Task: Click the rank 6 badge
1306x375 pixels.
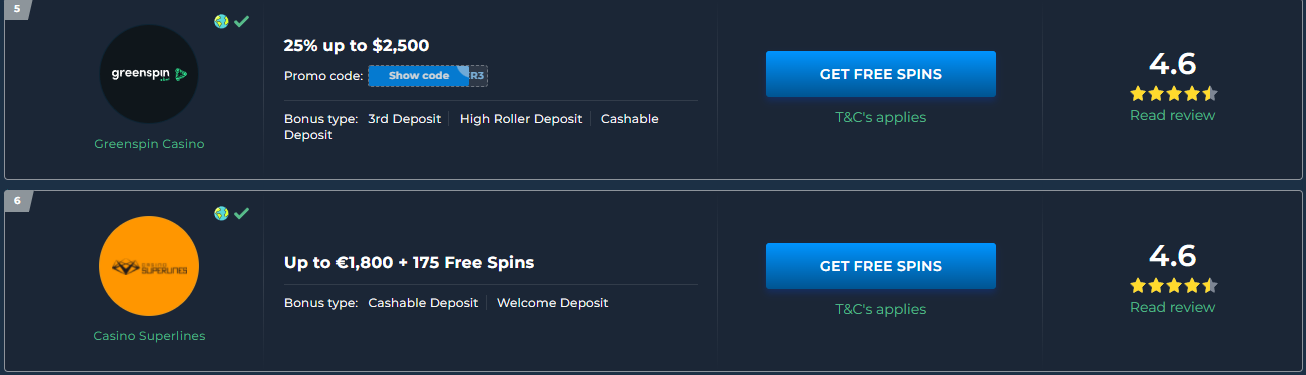Action: [16, 201]
